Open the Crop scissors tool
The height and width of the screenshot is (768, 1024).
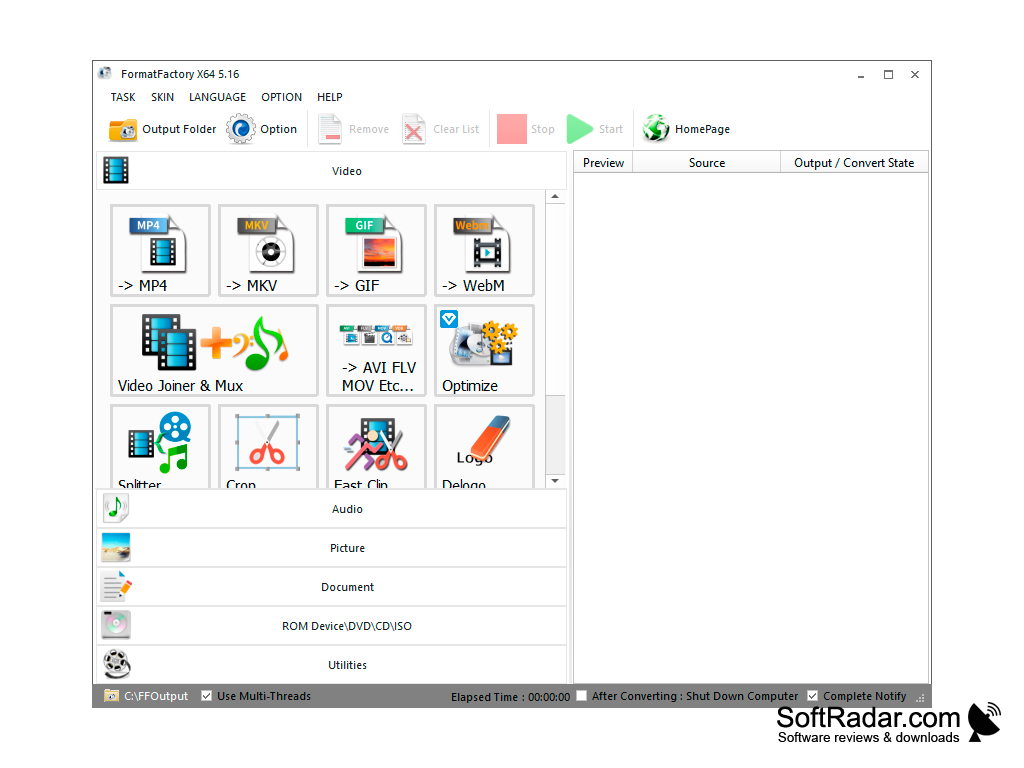pos(268,447)
